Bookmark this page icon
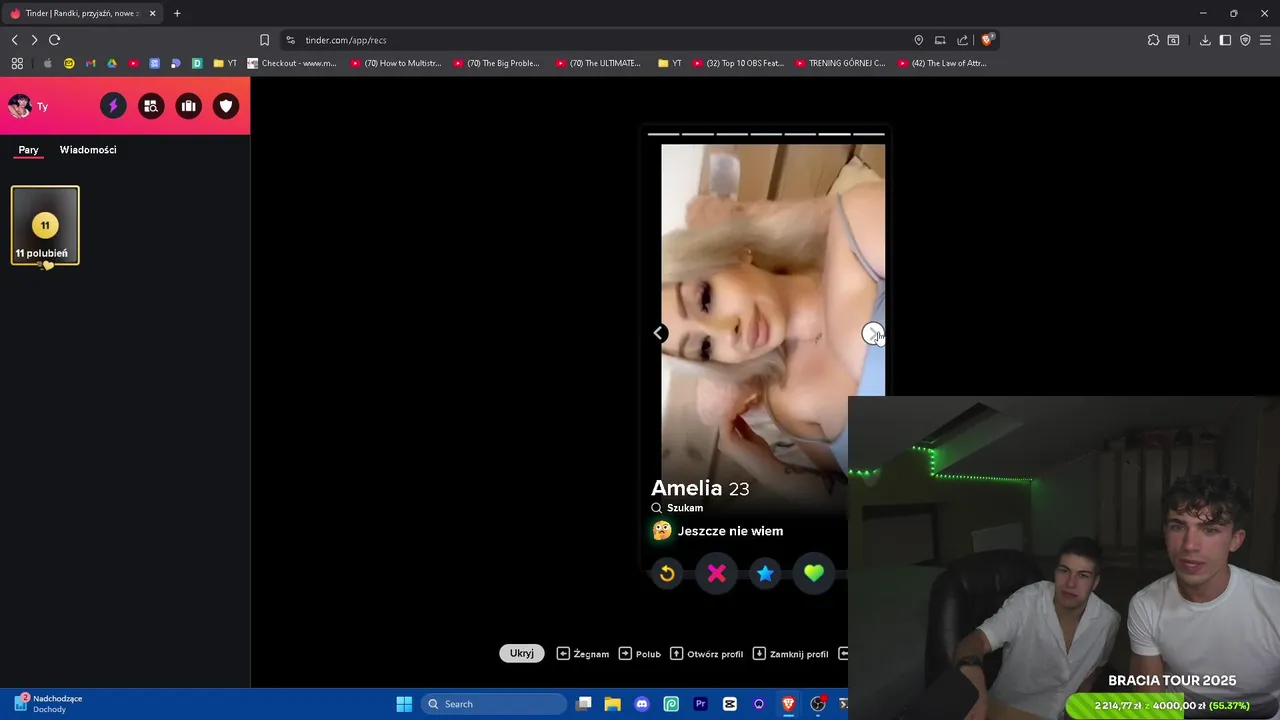The image size is (1280, 720). (264, 40)
